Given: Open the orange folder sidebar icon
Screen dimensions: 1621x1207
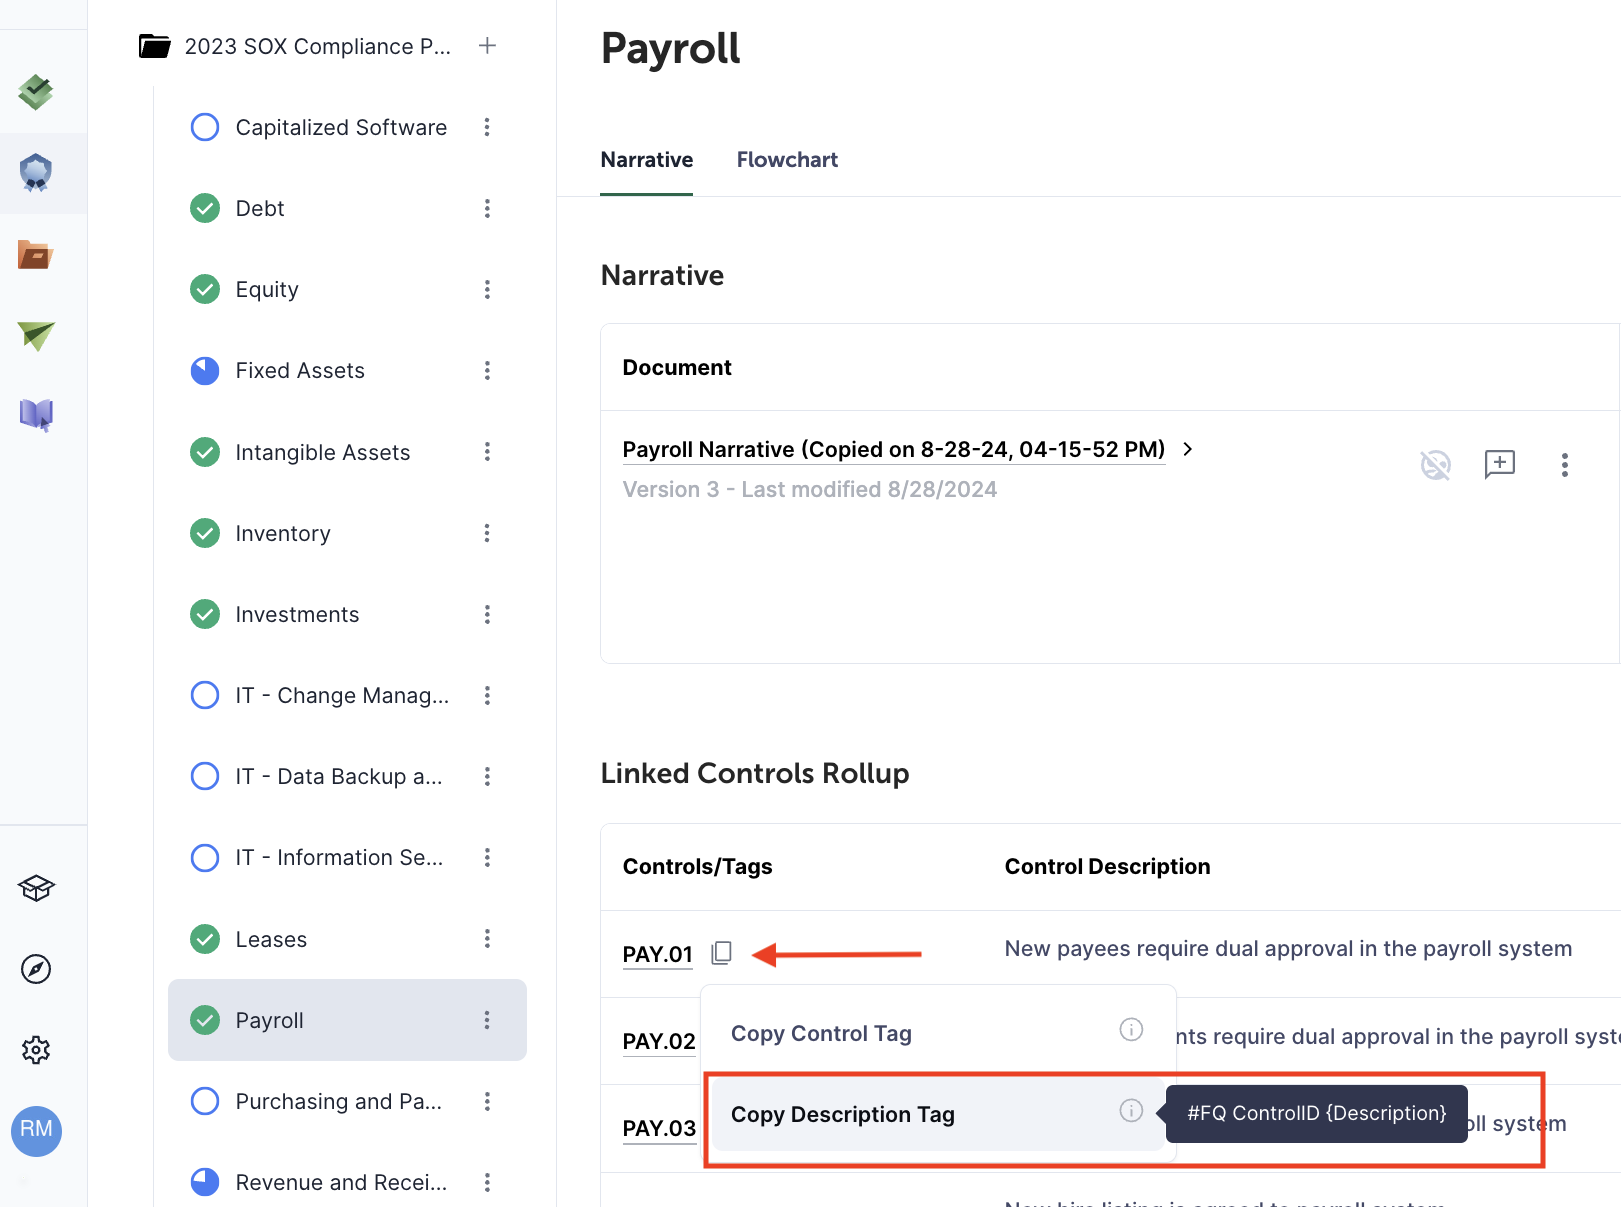Looking at the screenshot, I should click(36, 255).
